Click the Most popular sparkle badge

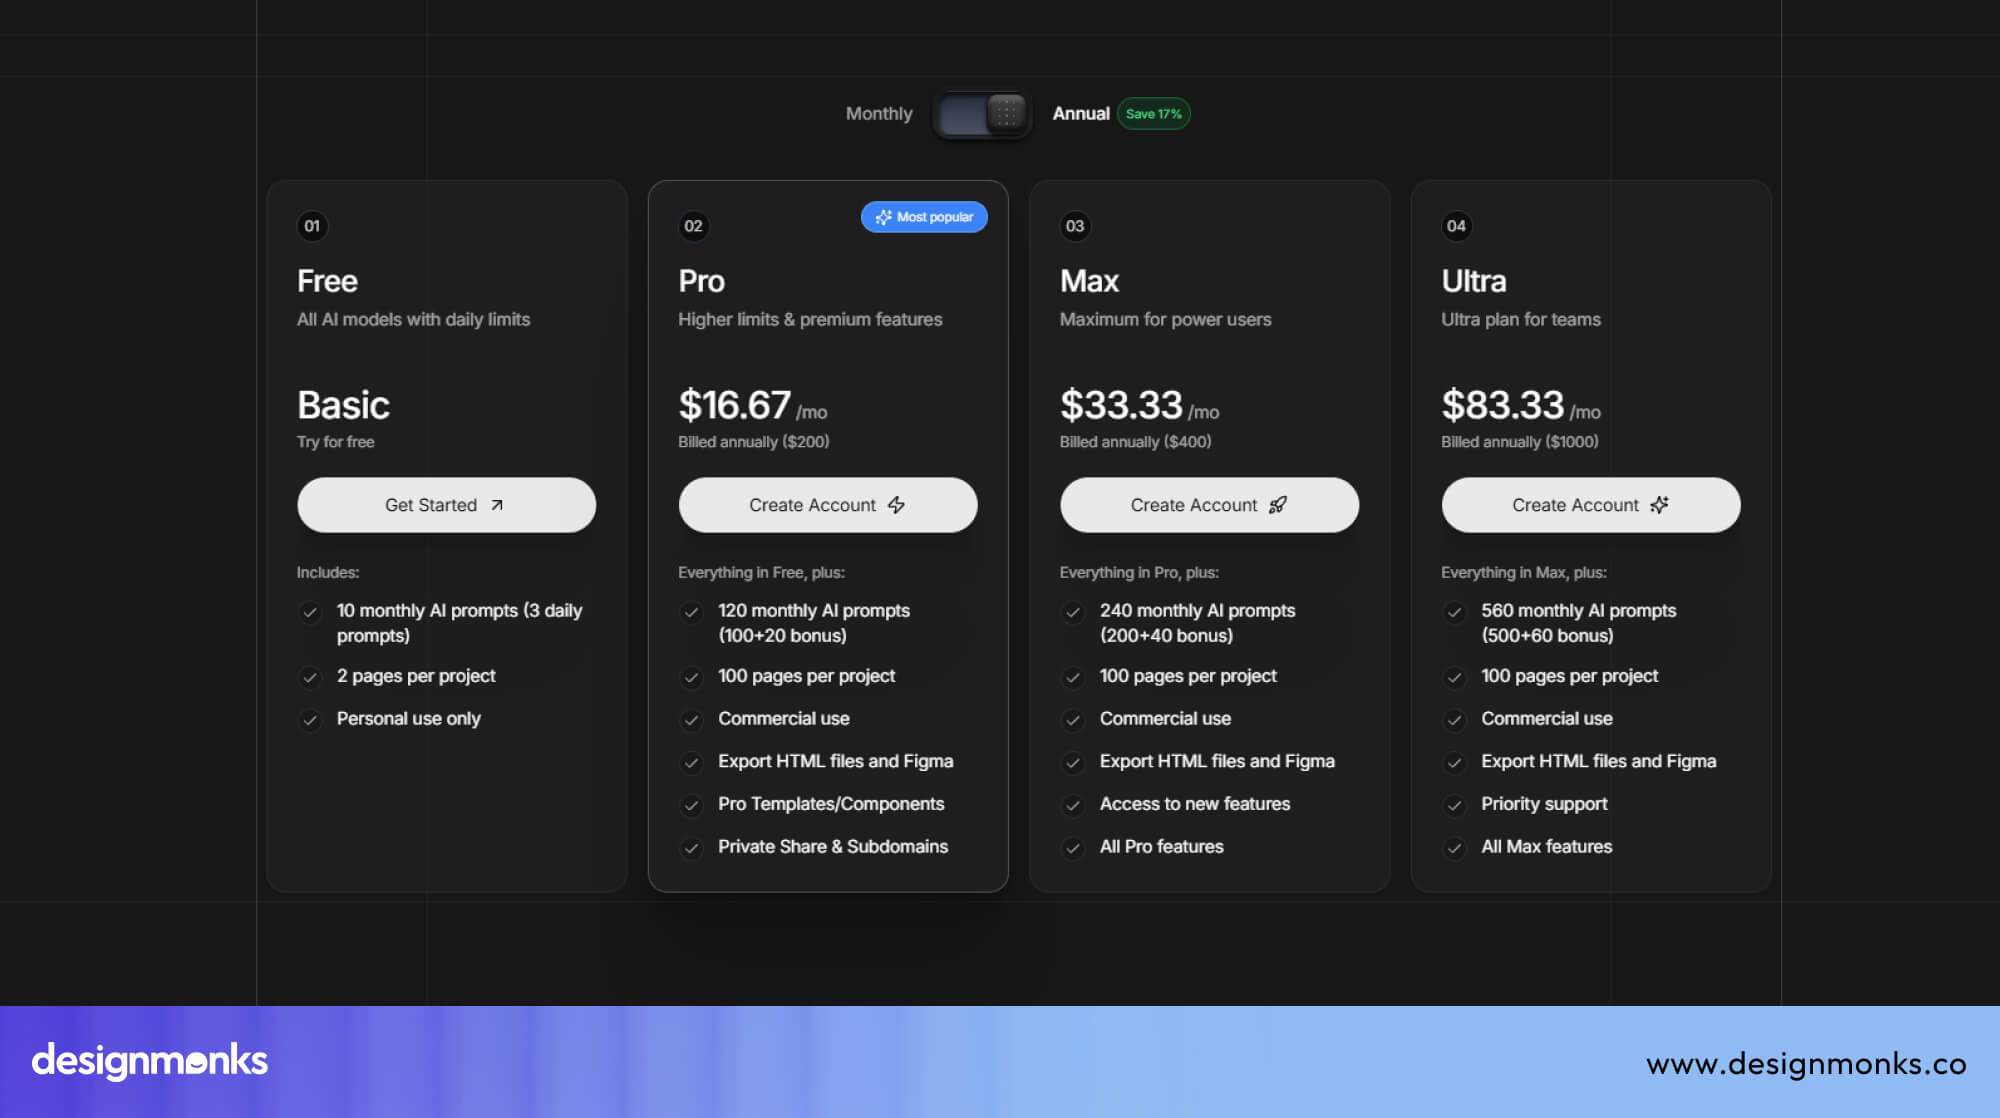(x=924, y=217)
